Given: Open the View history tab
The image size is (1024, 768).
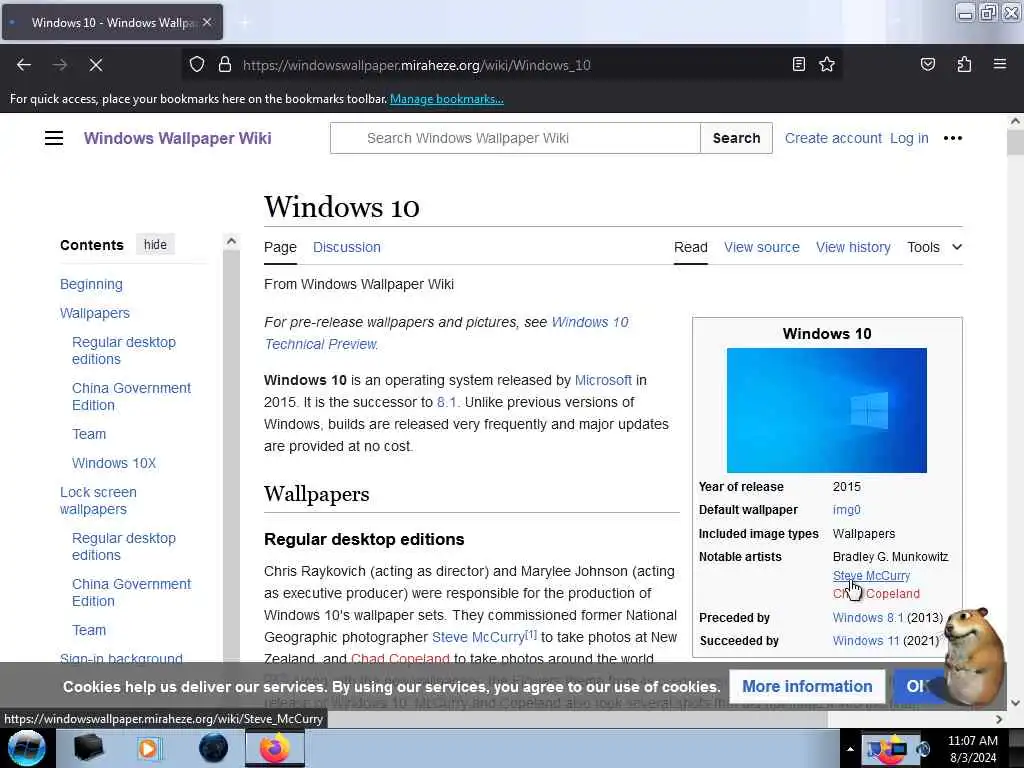Looking at the screenshot, I should coord(853,247).
